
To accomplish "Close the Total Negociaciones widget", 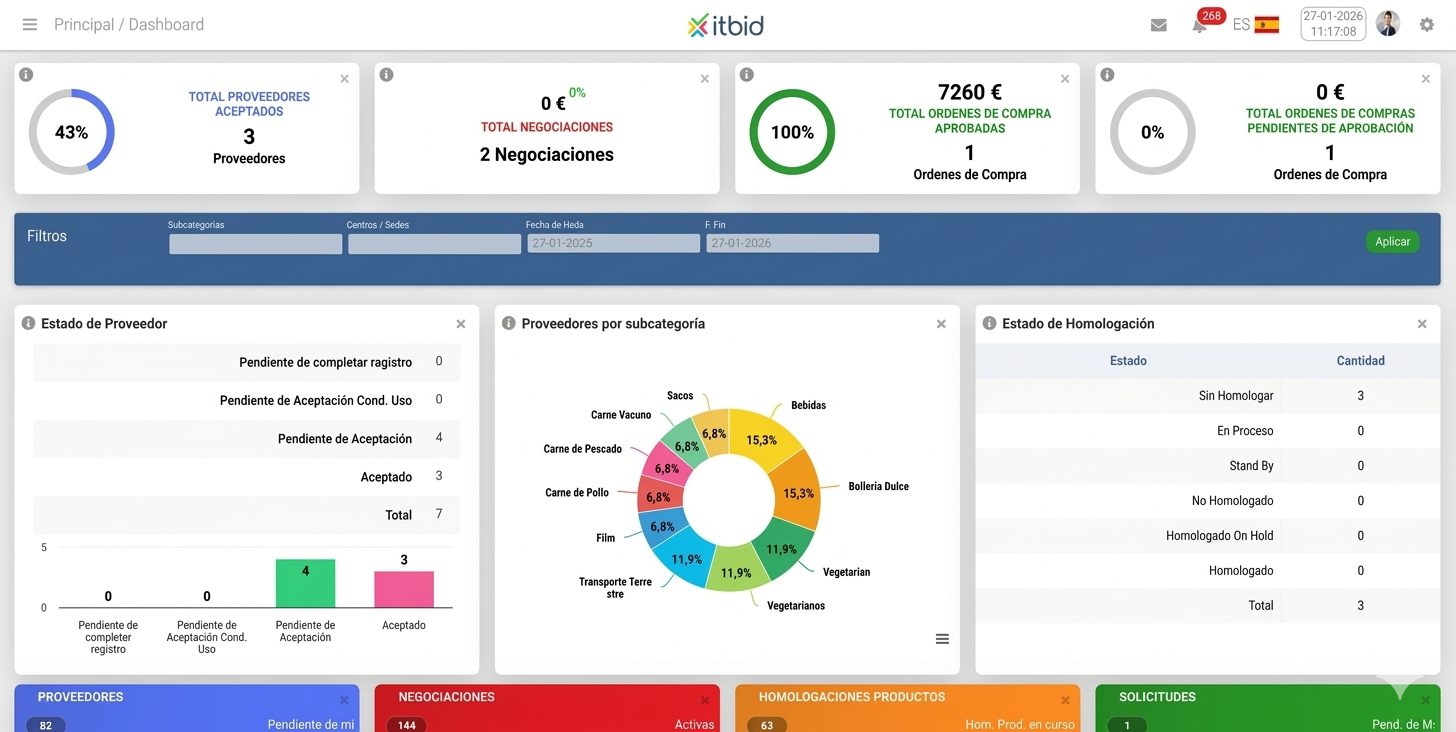I will (704, 79).
